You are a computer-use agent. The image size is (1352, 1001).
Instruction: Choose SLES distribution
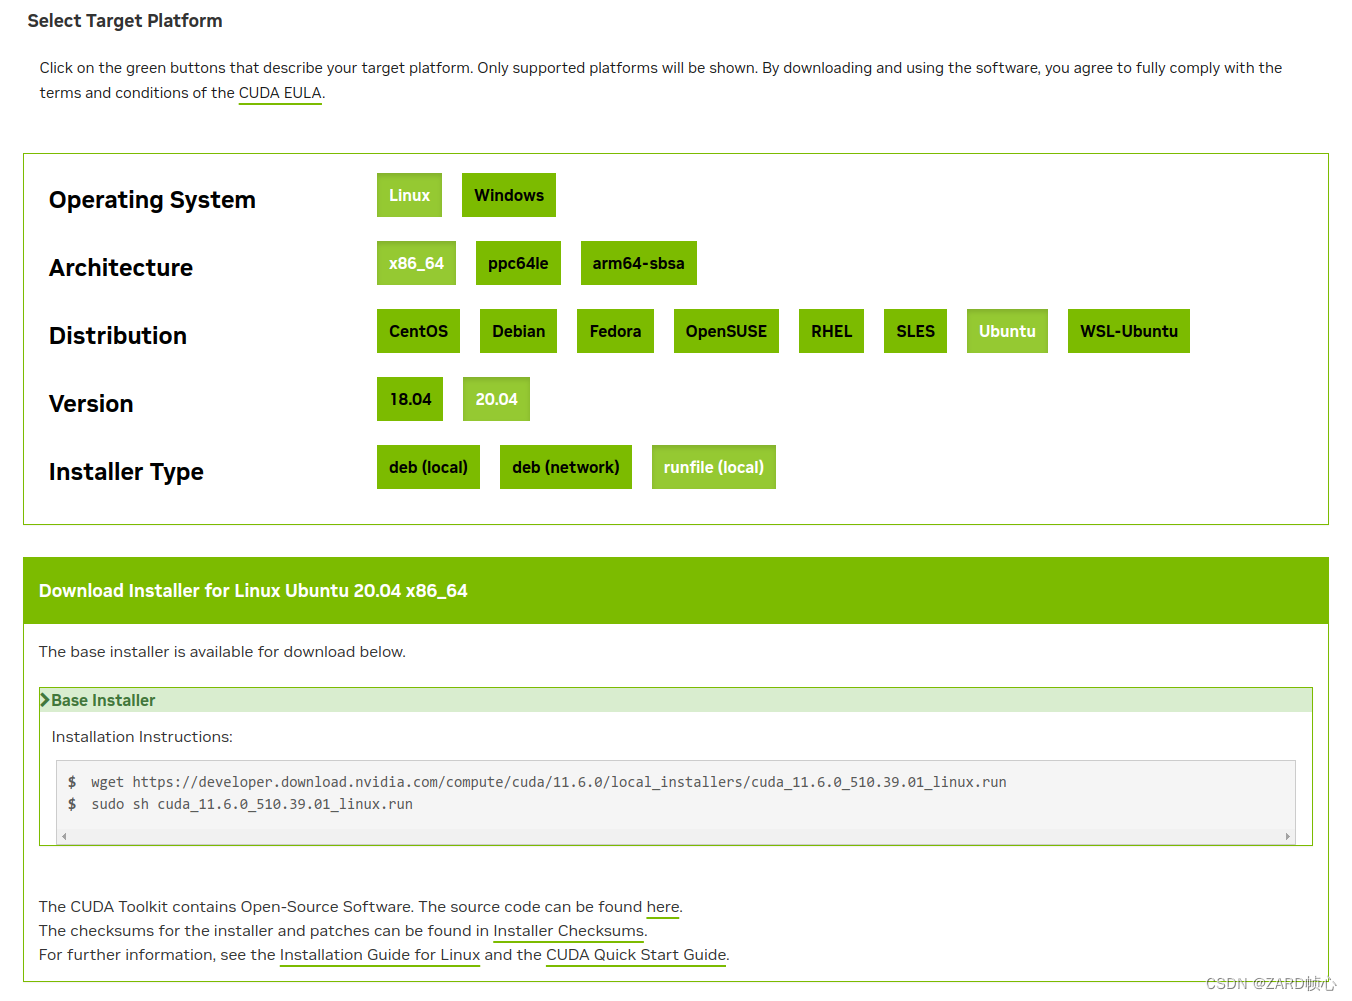point(915,331)
